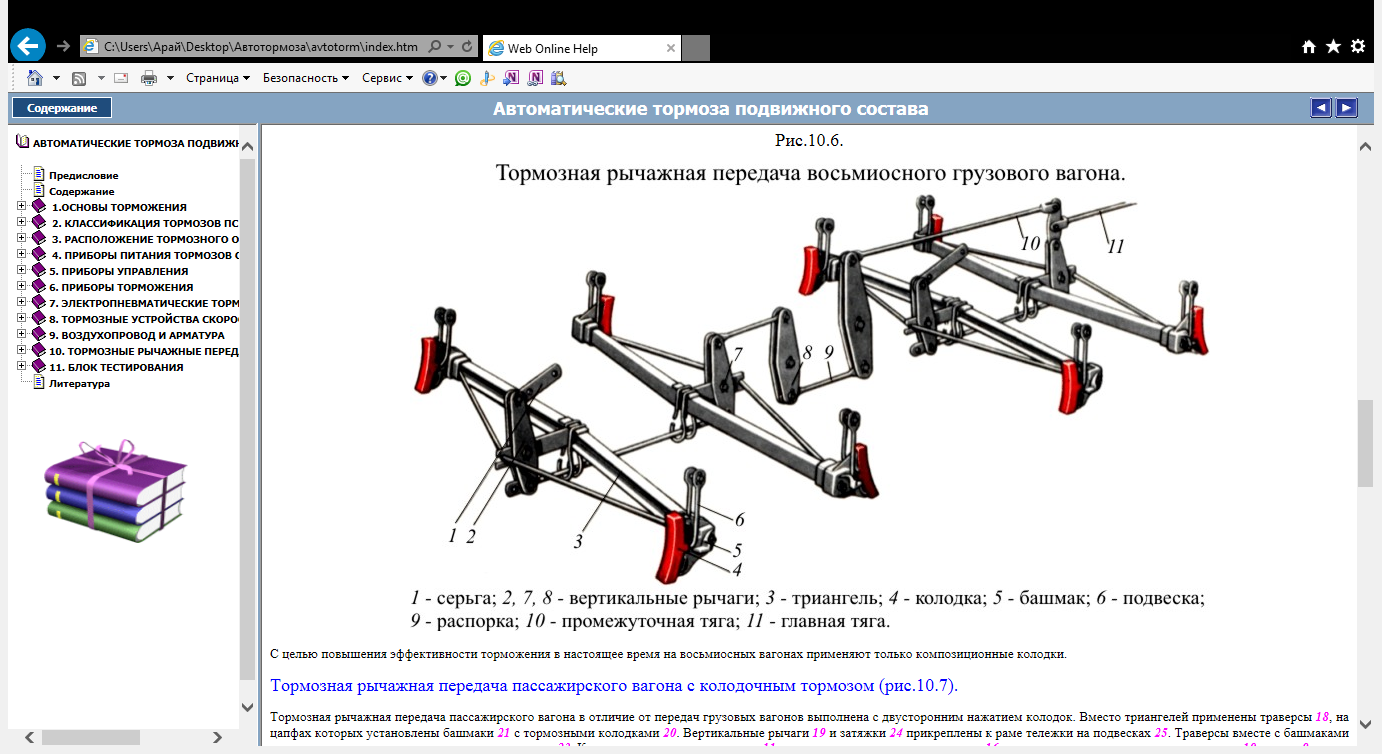Close the Web Online Help tab
Viewport: 1382px width, 754px height.
[671, 47]
